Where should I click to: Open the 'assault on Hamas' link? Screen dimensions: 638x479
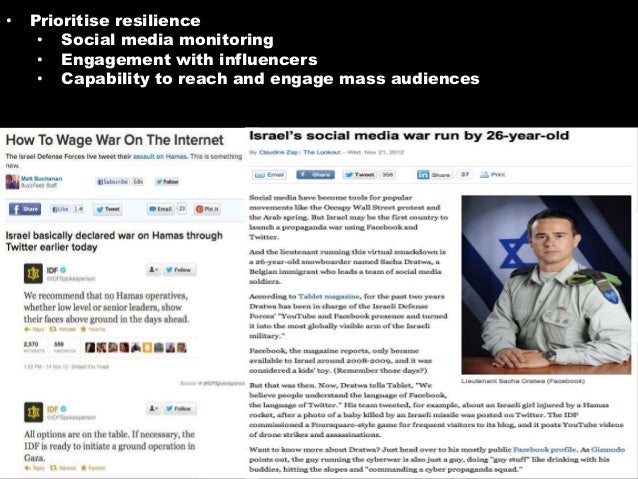[160, 156]
